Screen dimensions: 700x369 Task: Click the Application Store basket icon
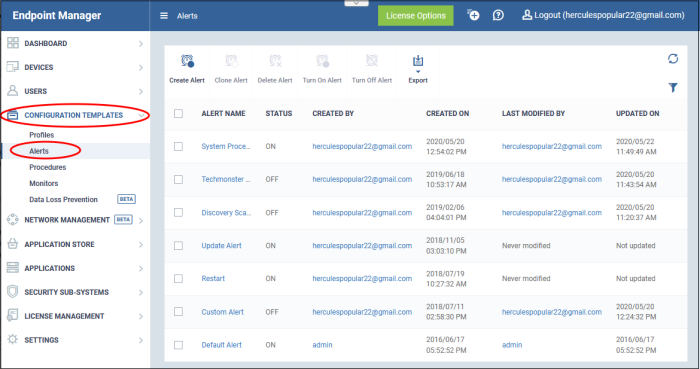coord(13,244)
